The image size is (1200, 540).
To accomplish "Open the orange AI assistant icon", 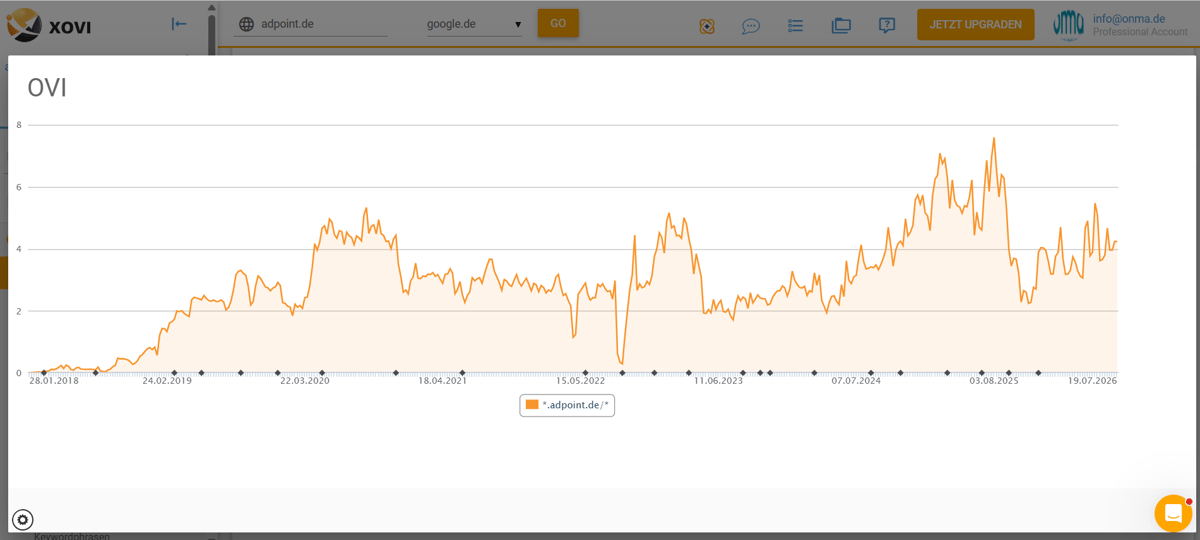I will (707, 26).
